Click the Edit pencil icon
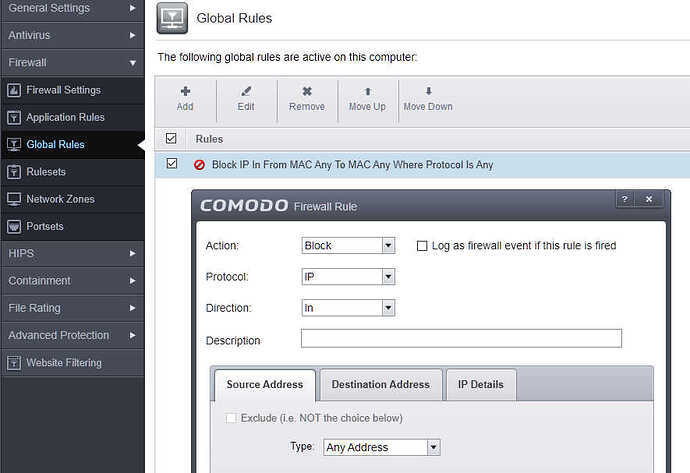690x473 pixels. pyautogui.click(x=246, y=91)
